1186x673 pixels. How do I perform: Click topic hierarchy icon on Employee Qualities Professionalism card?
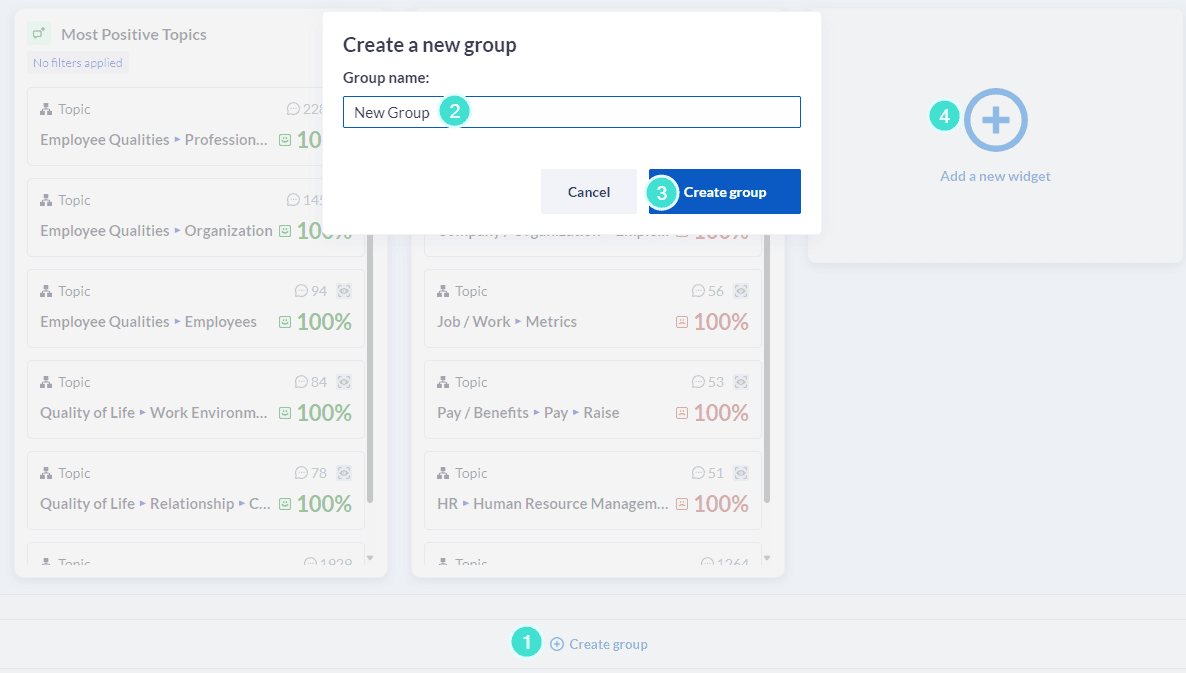pyautogui.click(x=46, y=109)
